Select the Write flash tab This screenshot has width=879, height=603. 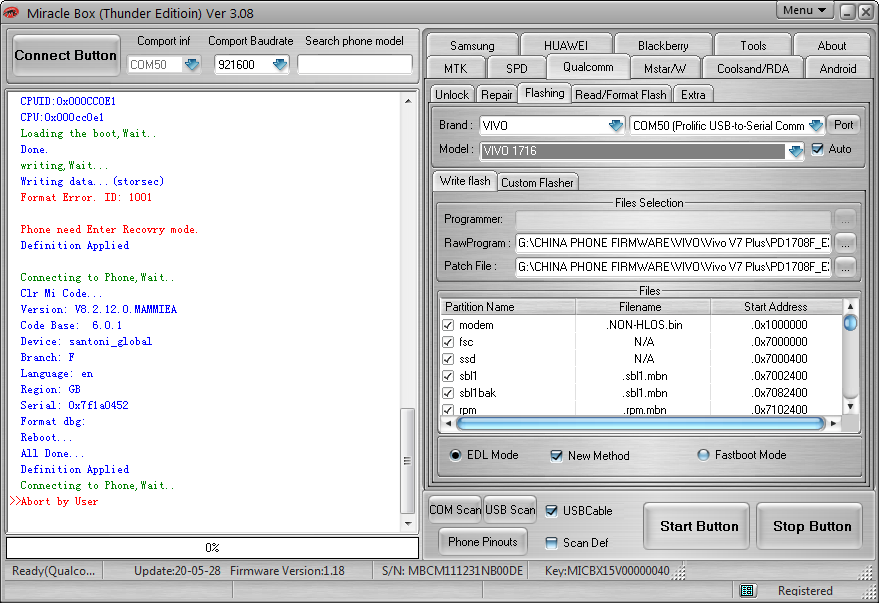pos(465,181)
